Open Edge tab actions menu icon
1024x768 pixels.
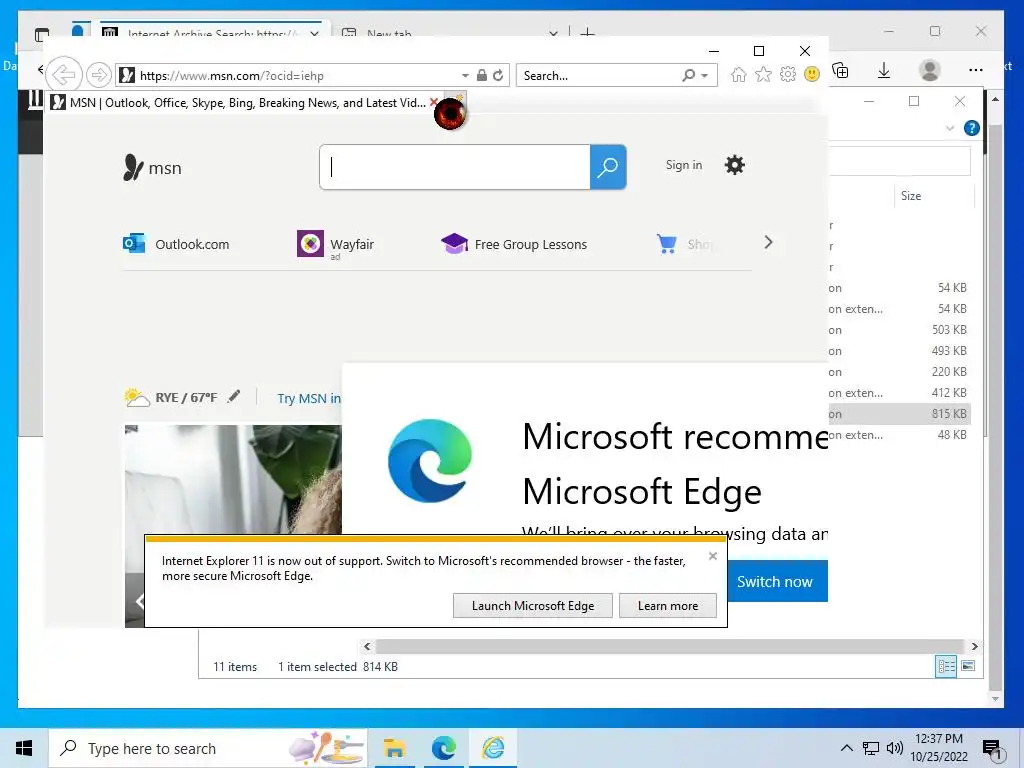[42, 34]
